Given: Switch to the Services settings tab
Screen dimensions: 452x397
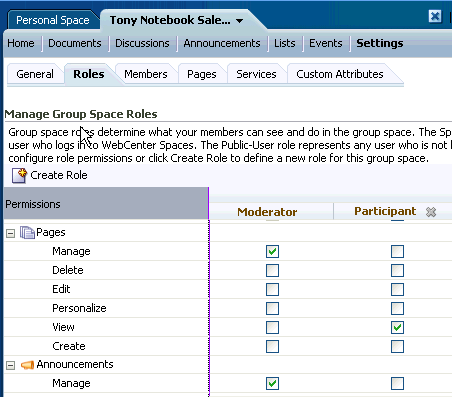Looking at the screenshot, I should (x=256, y=74).
